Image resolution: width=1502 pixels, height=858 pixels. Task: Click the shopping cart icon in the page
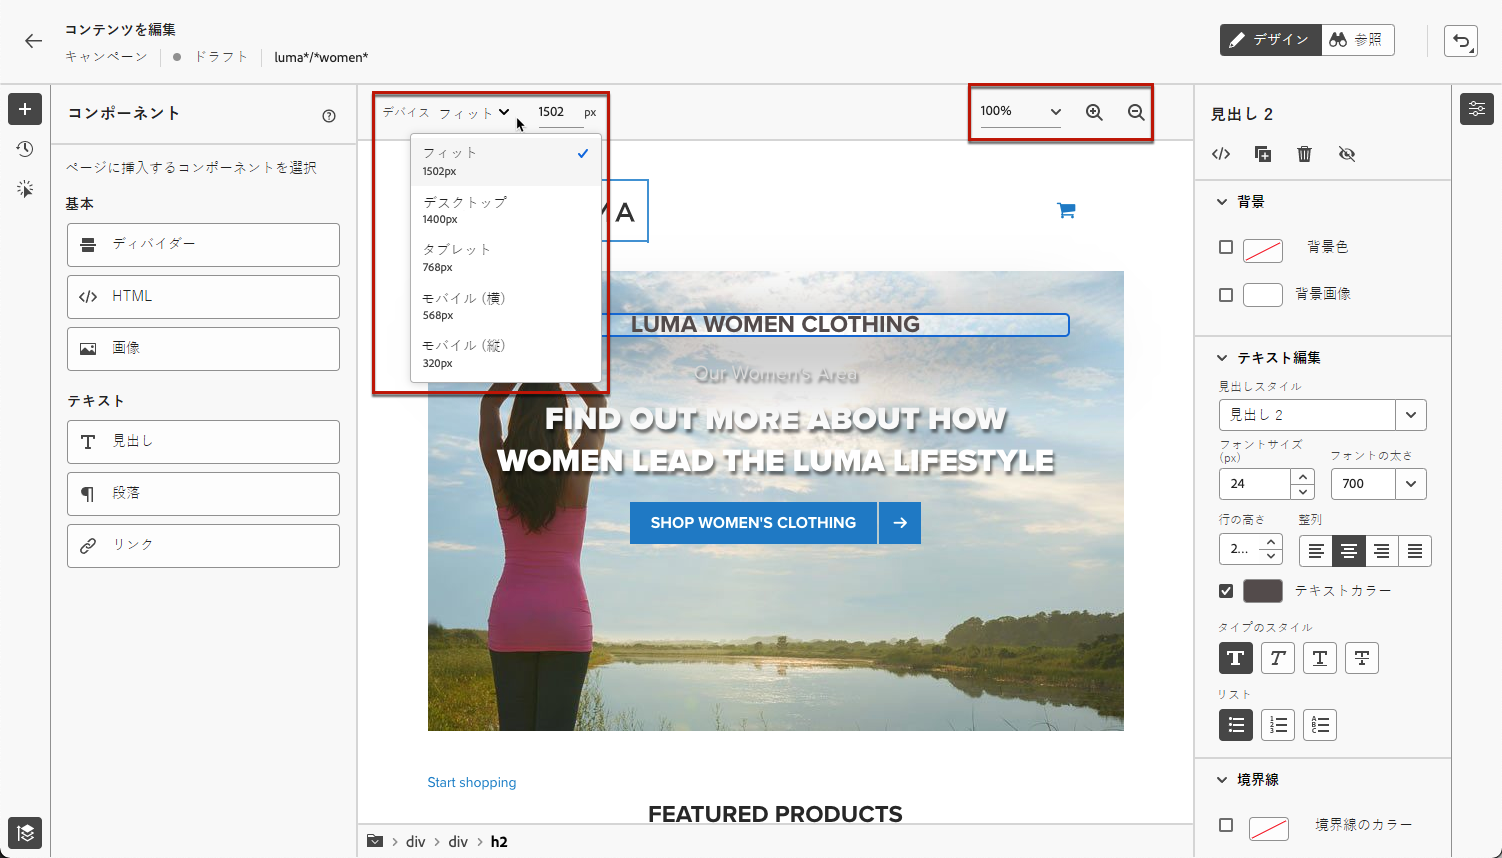(1066, 210)
